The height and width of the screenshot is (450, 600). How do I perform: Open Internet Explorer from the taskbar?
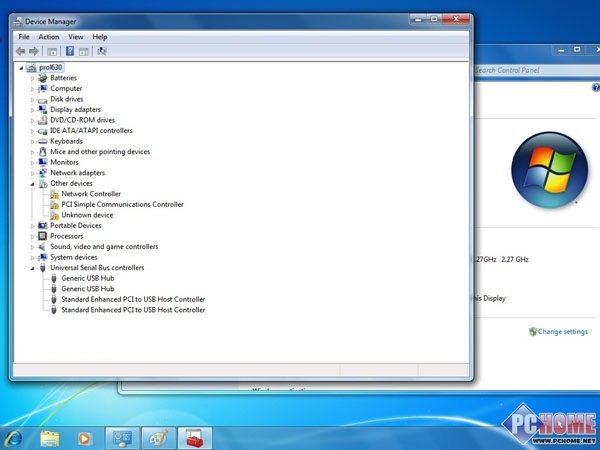click(14, 438)
